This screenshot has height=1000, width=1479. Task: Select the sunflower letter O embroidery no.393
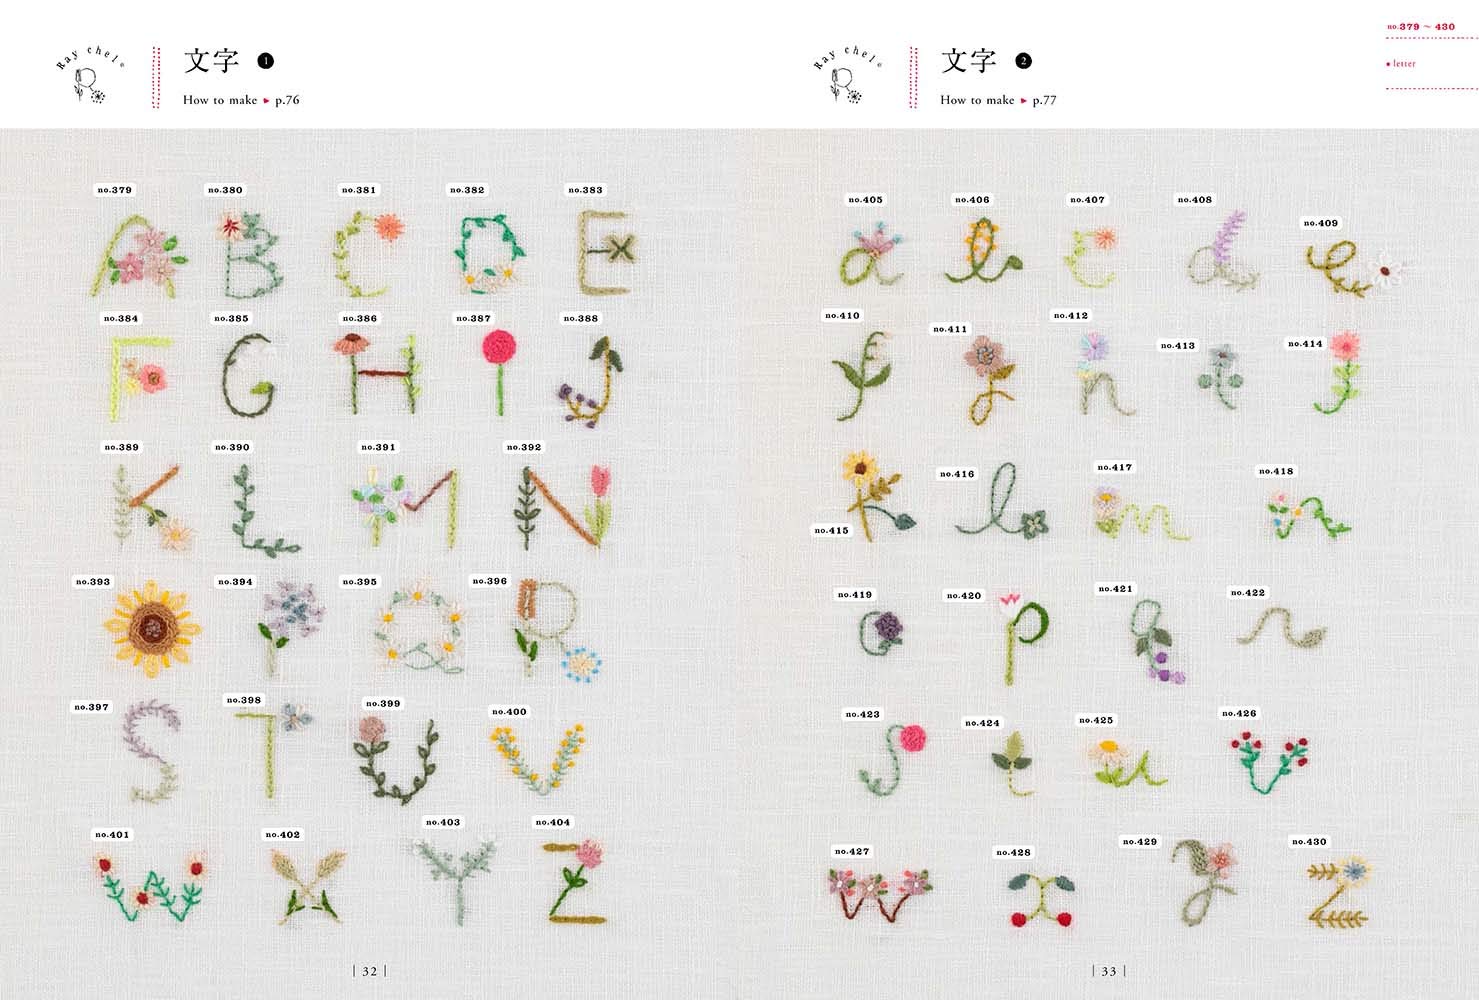pyautogui.click(x=152, y=628)
